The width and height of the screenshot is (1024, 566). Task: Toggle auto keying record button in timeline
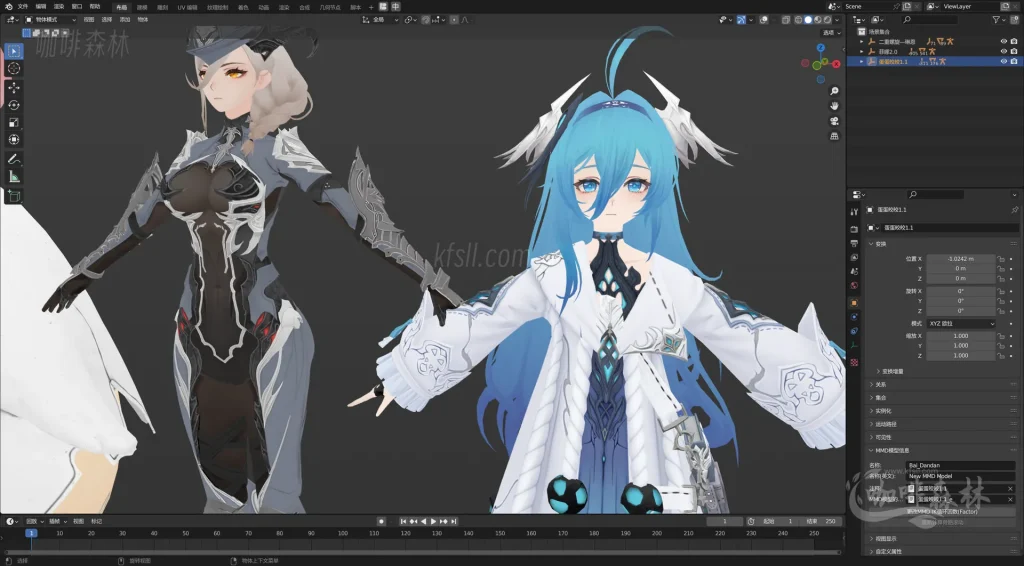coord(381,522)
